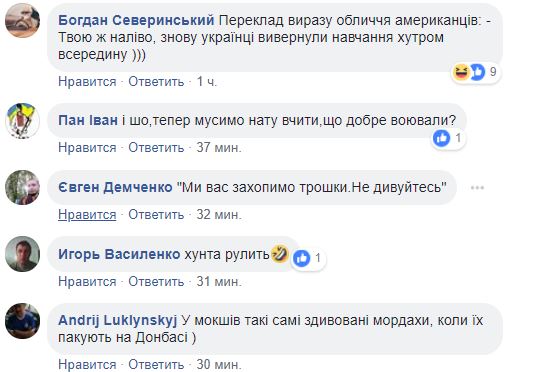Screen dimensions: 541x372
Task: Click the laughing reaction on Богдан Северинський's comment
Action: pos(461,72)
